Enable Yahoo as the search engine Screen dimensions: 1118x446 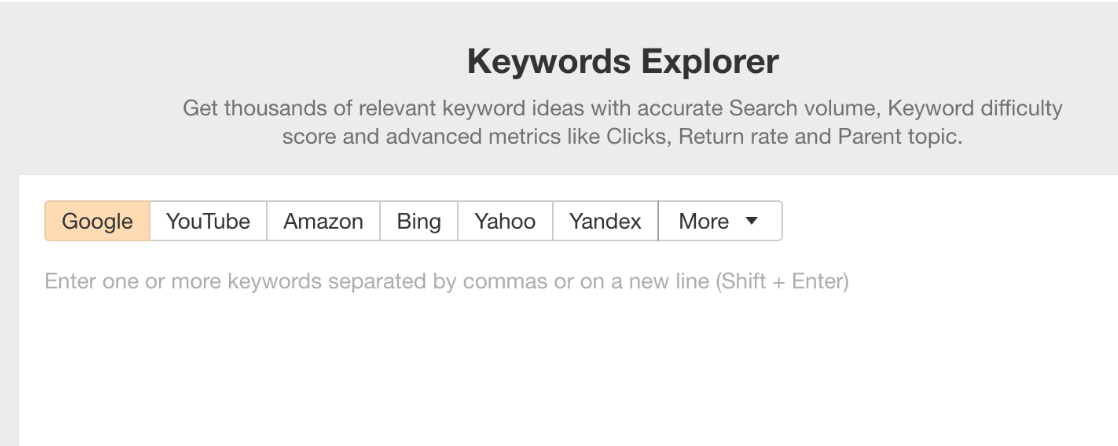(505, 221)
